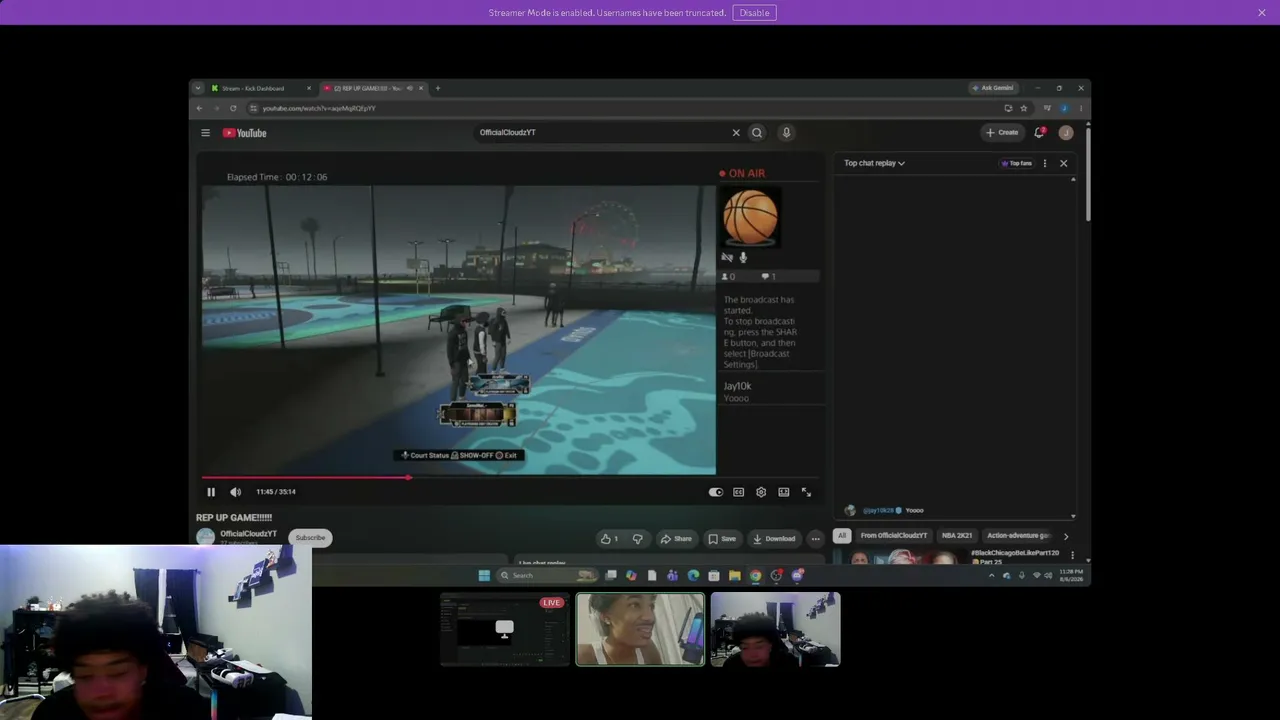Toggle closed captions on the video
The height and width of the screenshot is (720, 1280).
[739, 492]
